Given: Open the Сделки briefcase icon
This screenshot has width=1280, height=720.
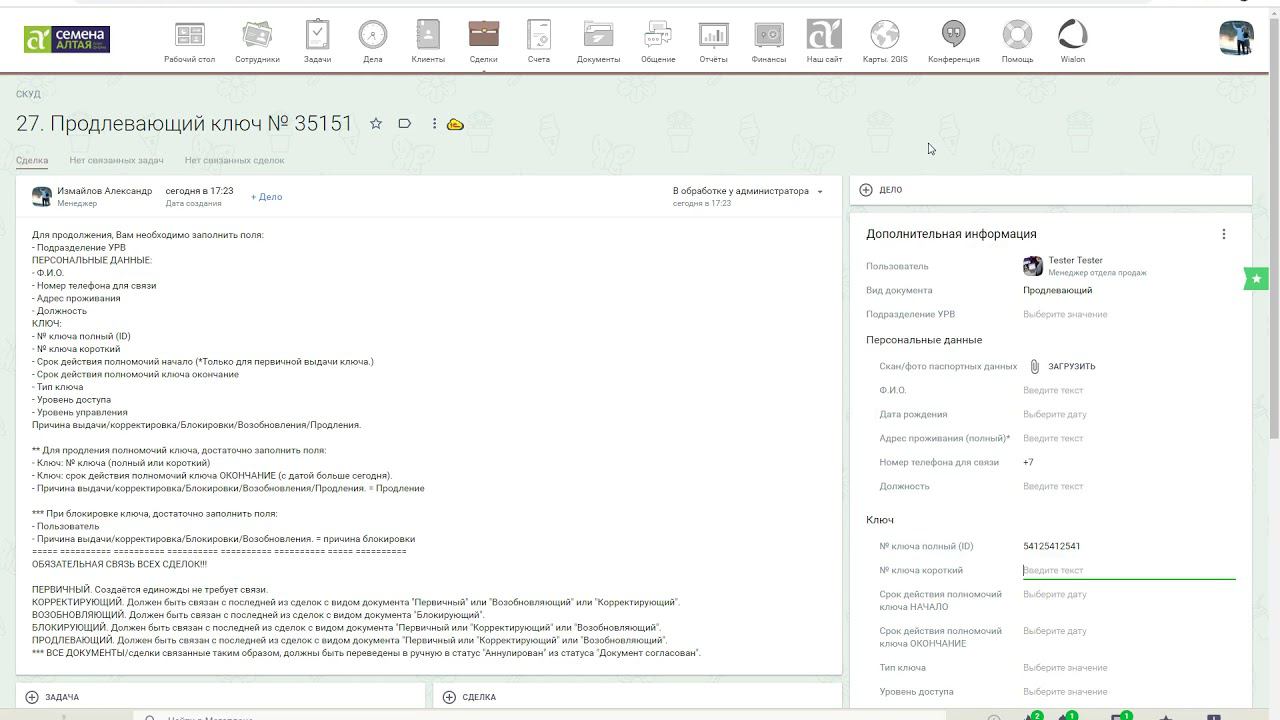Looking at the screenshot, I should tap(484, 34).
